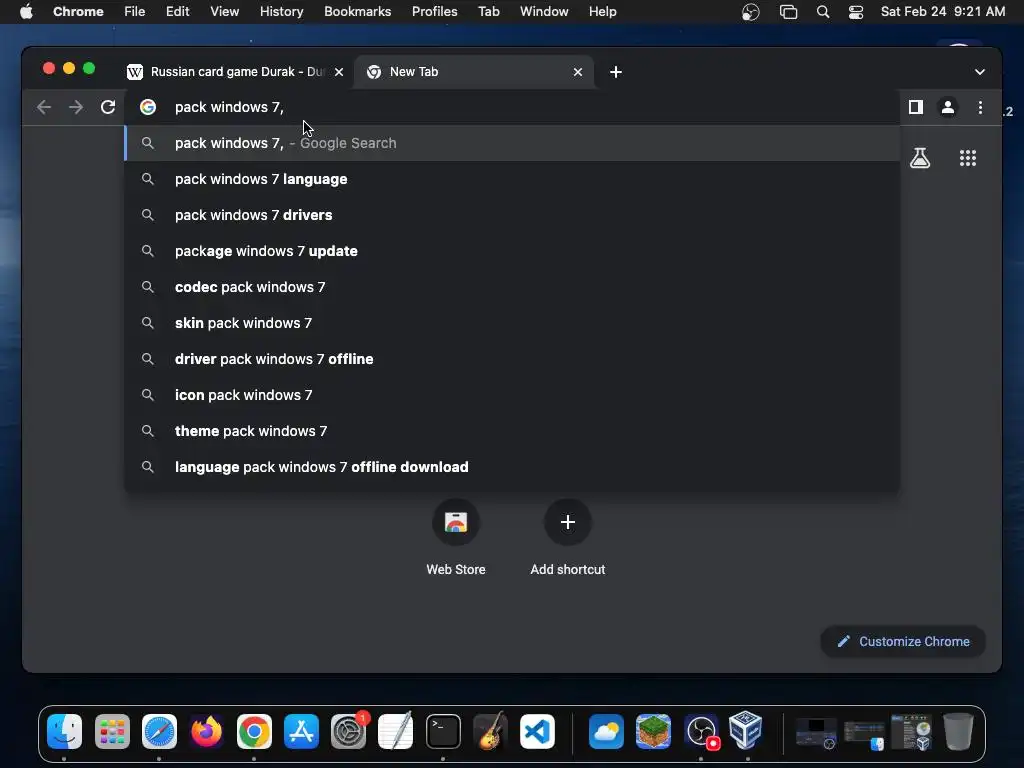Open the Chrome side panel icon
The height and width of the screenshot is (768, 1024).
coord(916,107)
